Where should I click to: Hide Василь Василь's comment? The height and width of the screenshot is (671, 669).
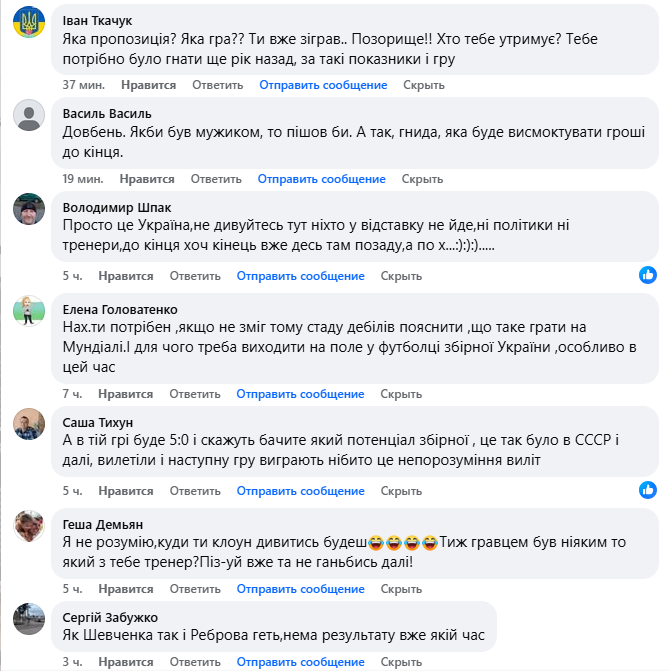422,179
